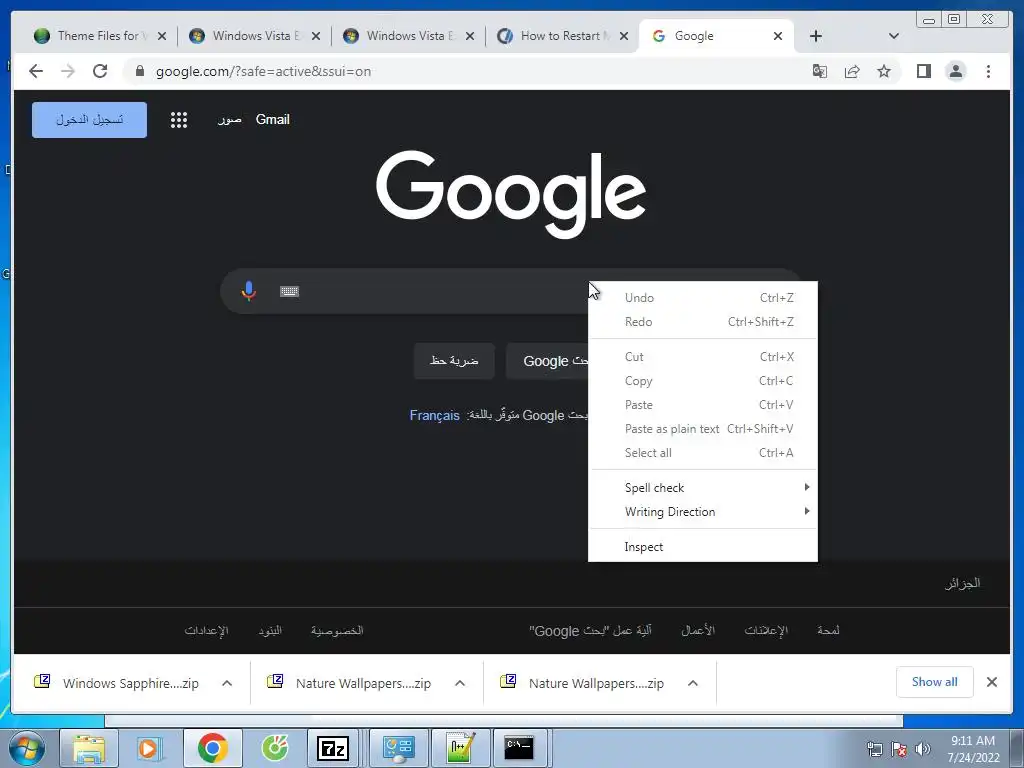Open the Chrome profile avatar
The width and height of the screenshot is (1024, 768).
955,71
